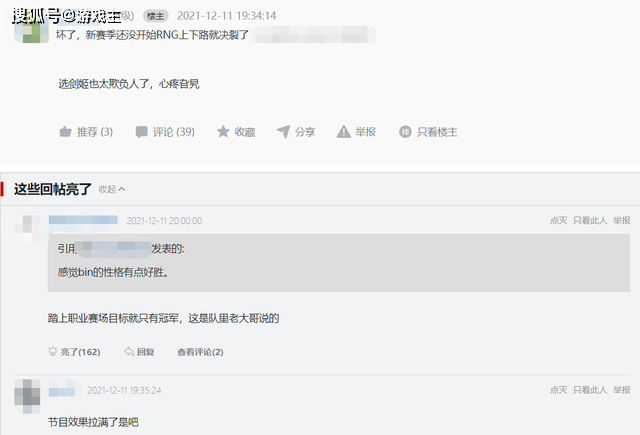This screenshot has height=435, width=640.
Task: Click the 亮了(162) lightbulb icon
Action: point(52,351)
